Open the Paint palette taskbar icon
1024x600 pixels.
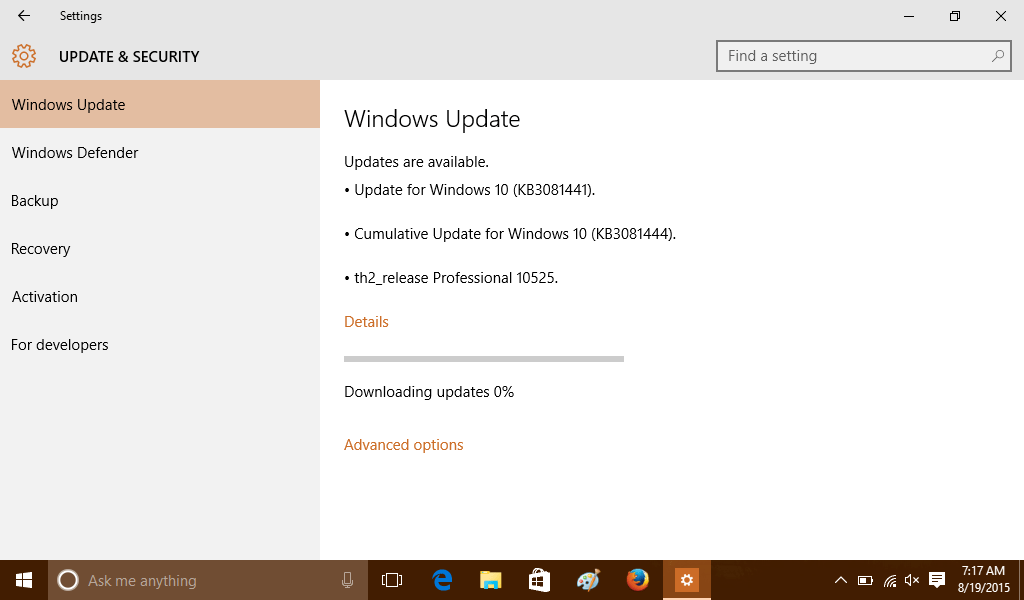pos(588,580)
